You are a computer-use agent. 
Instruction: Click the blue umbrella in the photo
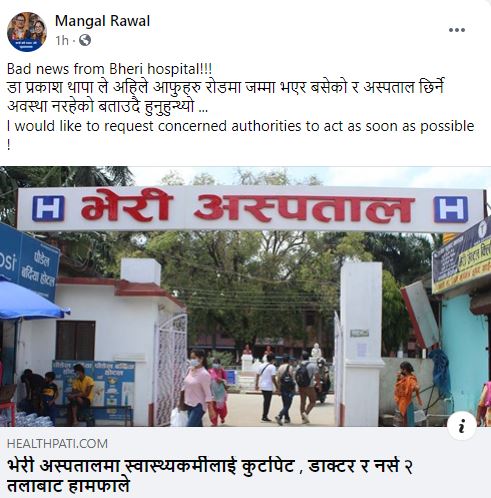[x=32, y=300]
